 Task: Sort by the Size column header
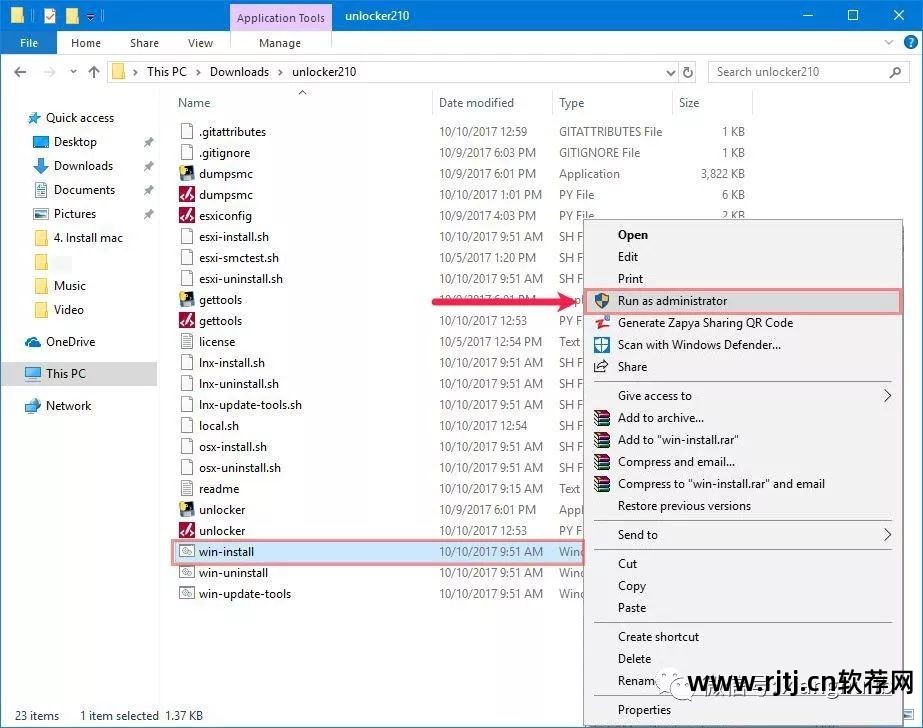(x=689, y=102)
